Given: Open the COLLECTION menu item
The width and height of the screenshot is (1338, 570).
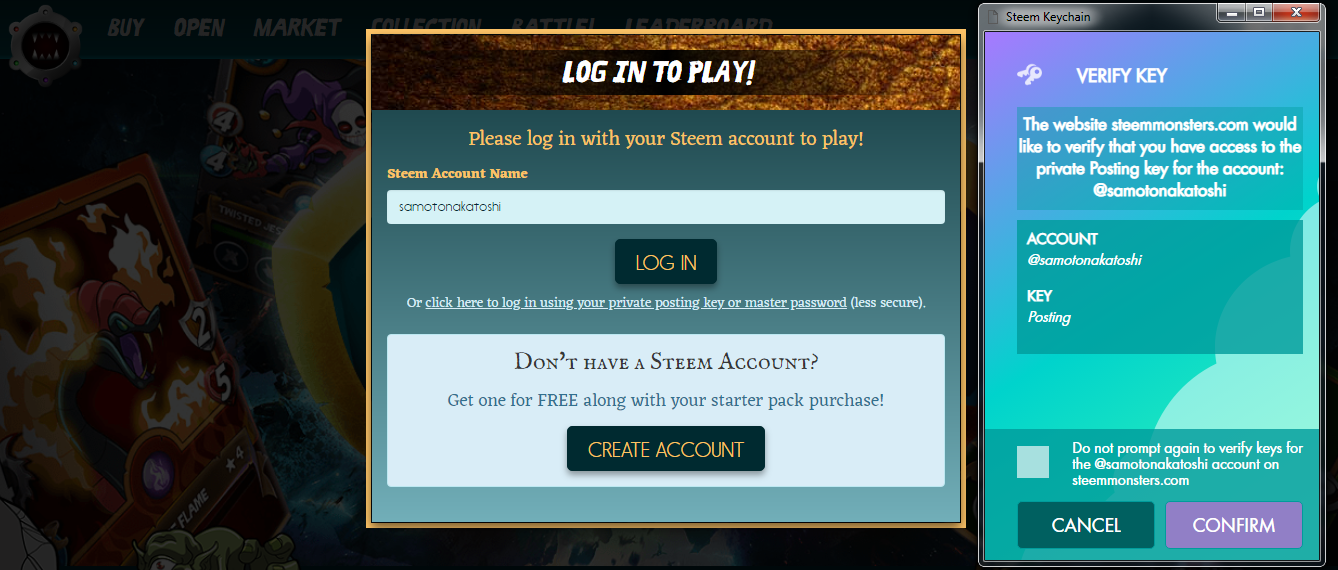Looking at the screenshot, I should [x=425, y=26].
